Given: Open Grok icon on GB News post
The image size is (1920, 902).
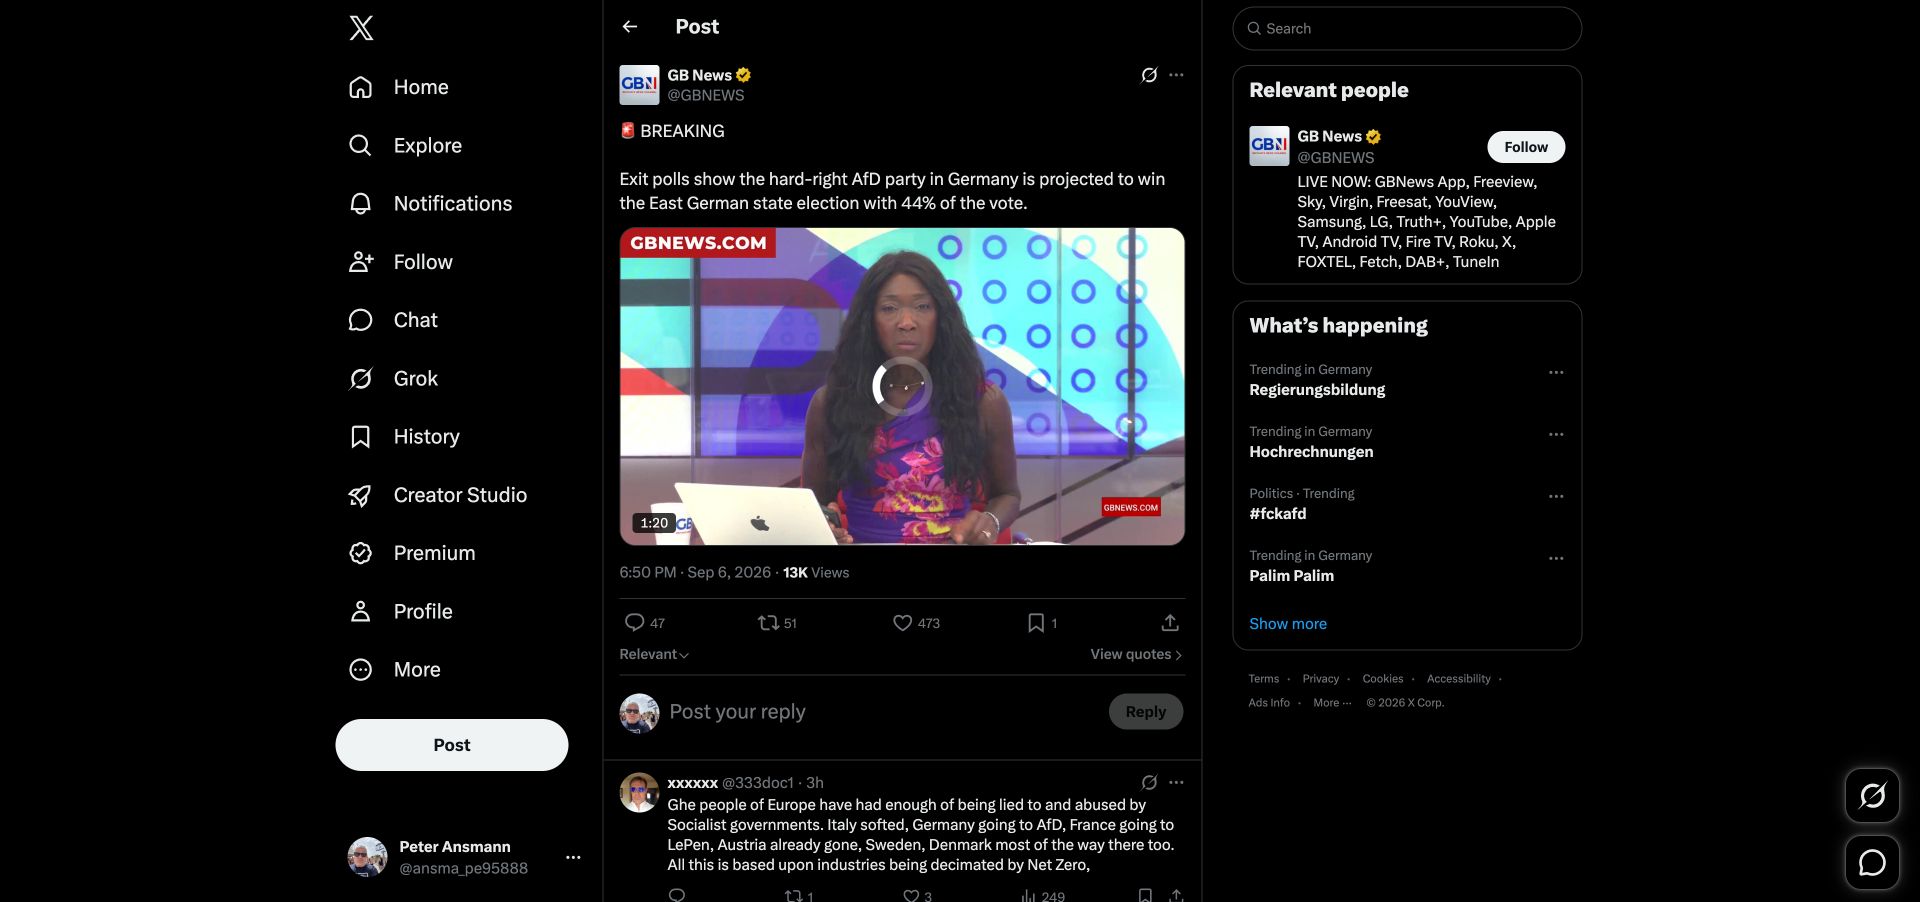Looking at the screenshot, I should click(x=1149, y=75).
